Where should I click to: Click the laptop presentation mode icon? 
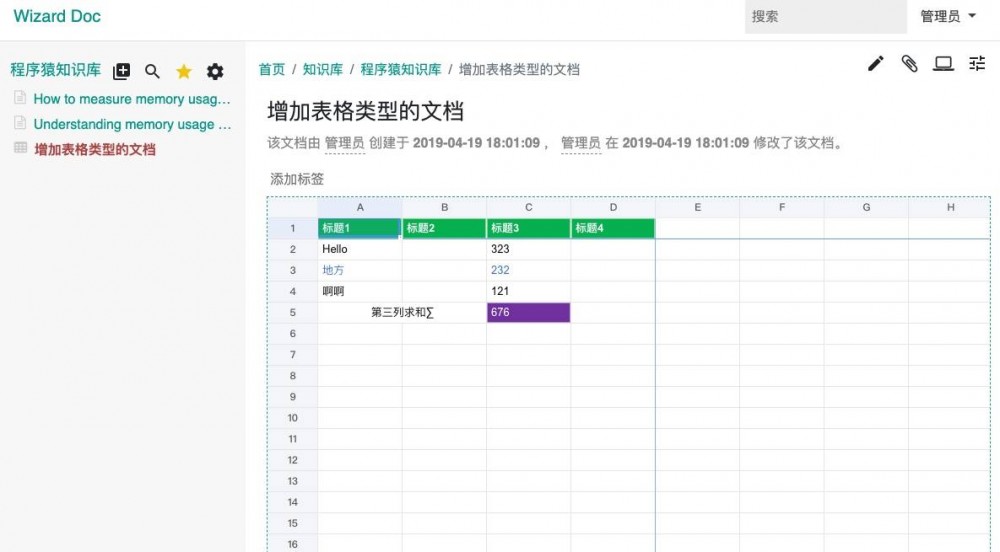pos(943,63)
